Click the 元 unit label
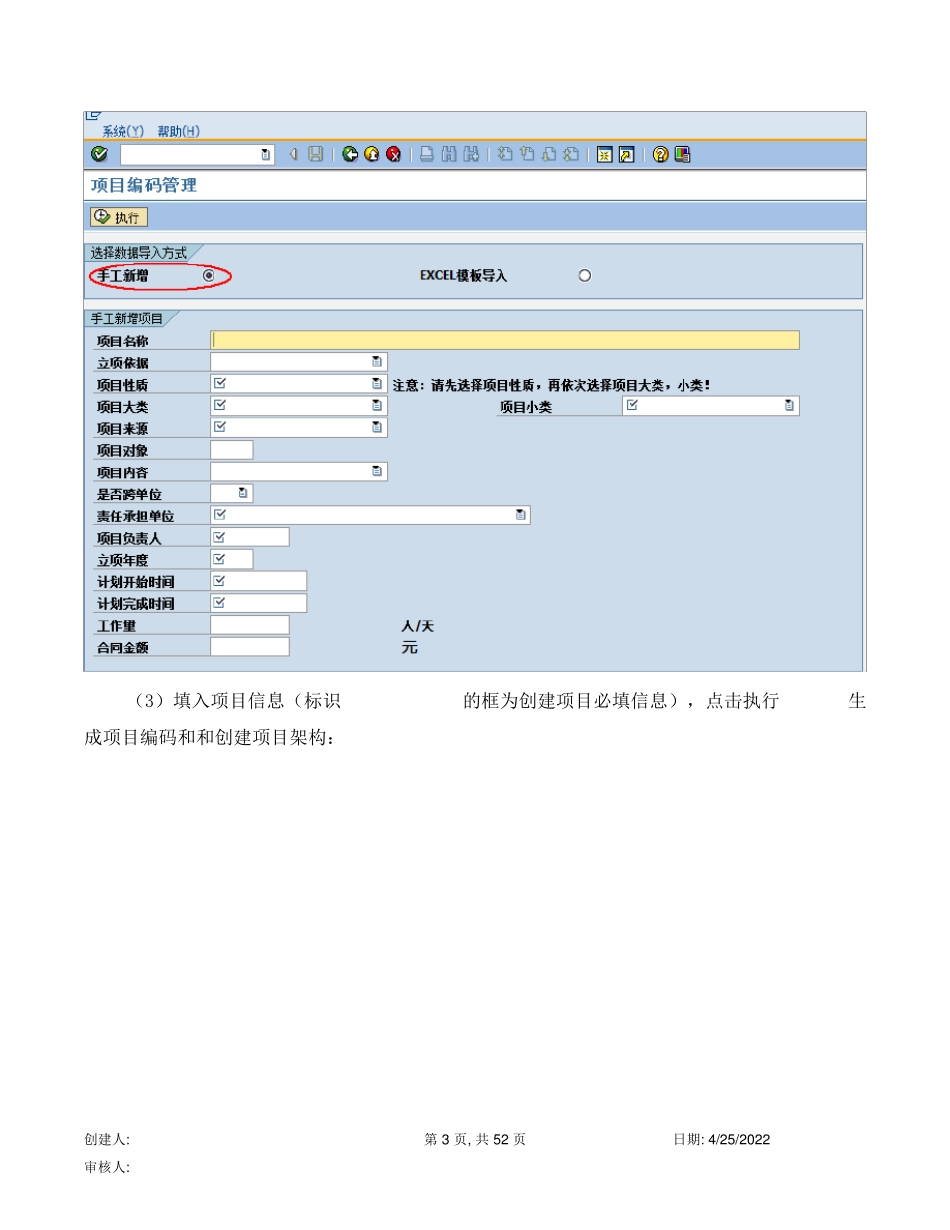The height and width of the screenshot is (1230, 950). point(409,648)
